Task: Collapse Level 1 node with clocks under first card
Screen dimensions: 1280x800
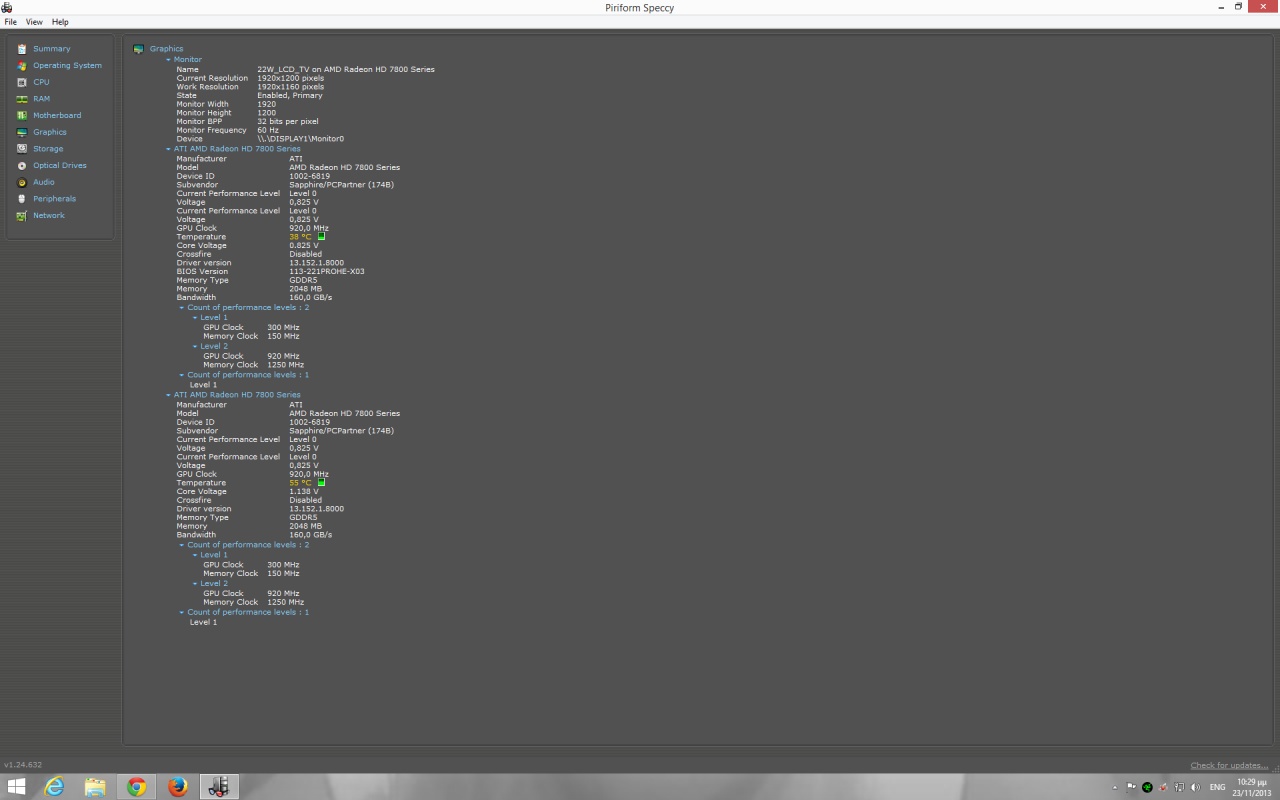Action: click(x=195, y=318)
